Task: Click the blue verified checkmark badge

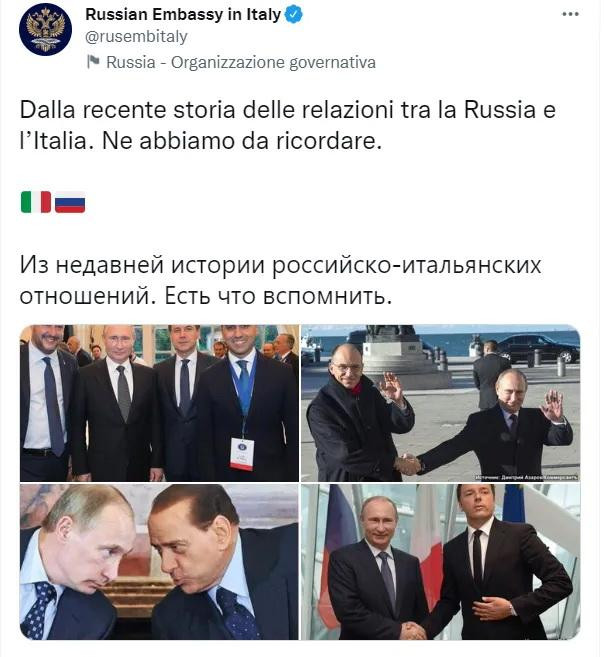Action: (294, 15)
